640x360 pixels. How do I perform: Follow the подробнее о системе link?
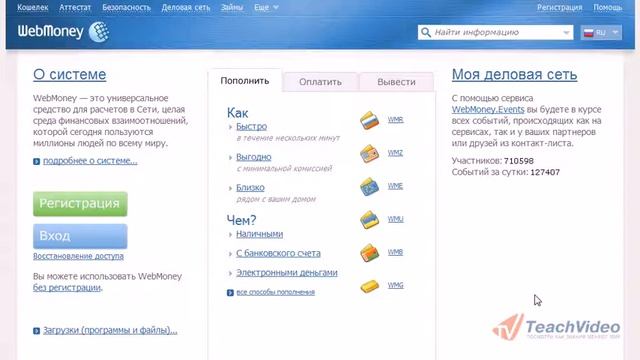pos(90,161)
